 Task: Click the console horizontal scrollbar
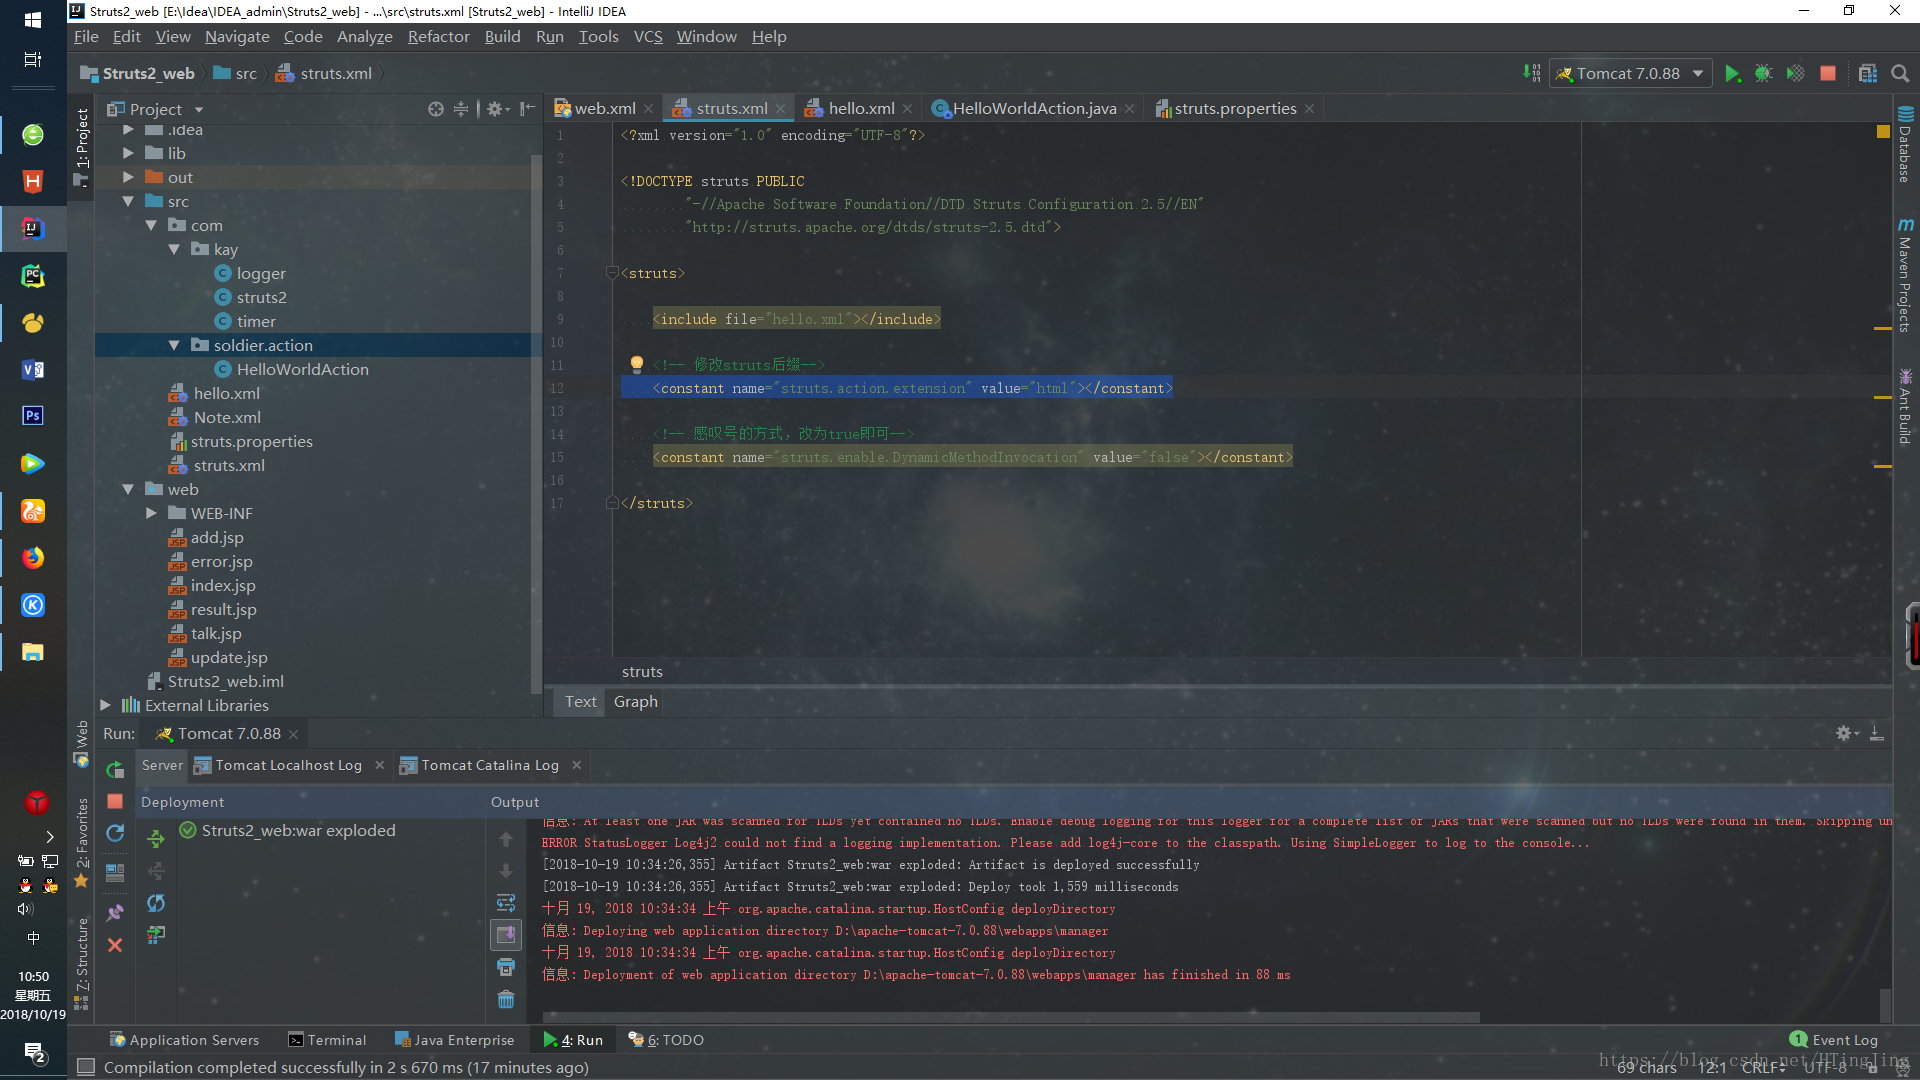coord(1010,1018)
